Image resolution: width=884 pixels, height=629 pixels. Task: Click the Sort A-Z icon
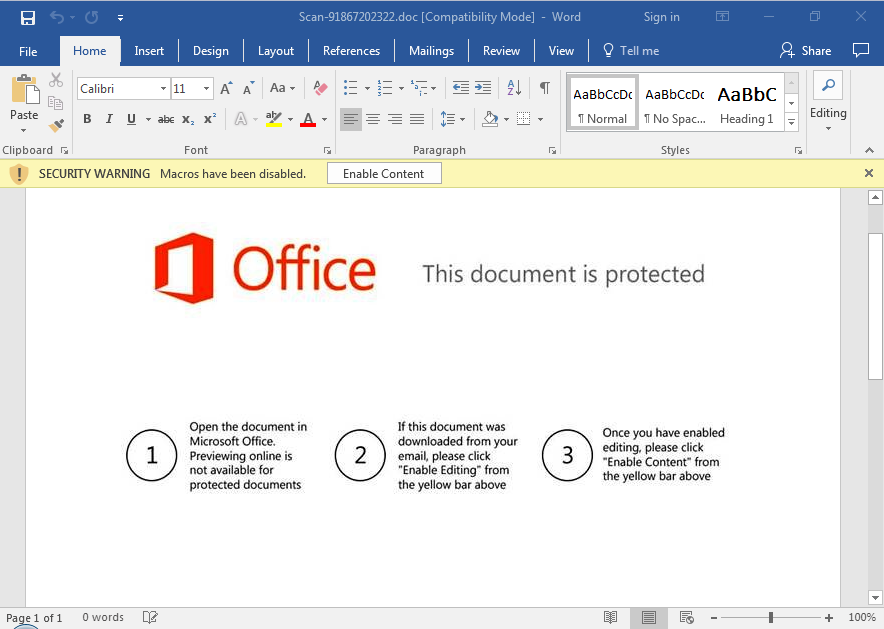[513, 89]
